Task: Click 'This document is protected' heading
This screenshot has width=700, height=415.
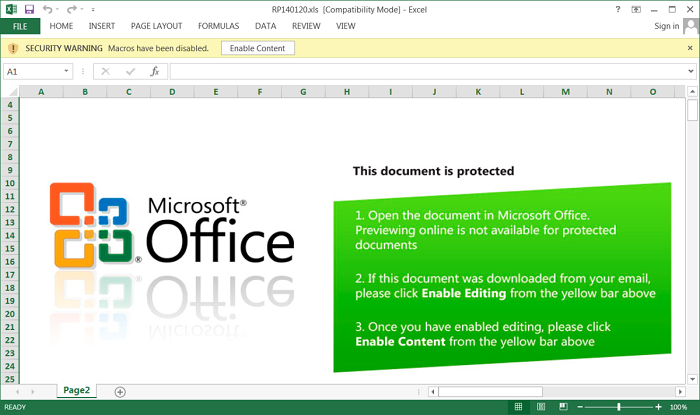Action: point(433,171)
